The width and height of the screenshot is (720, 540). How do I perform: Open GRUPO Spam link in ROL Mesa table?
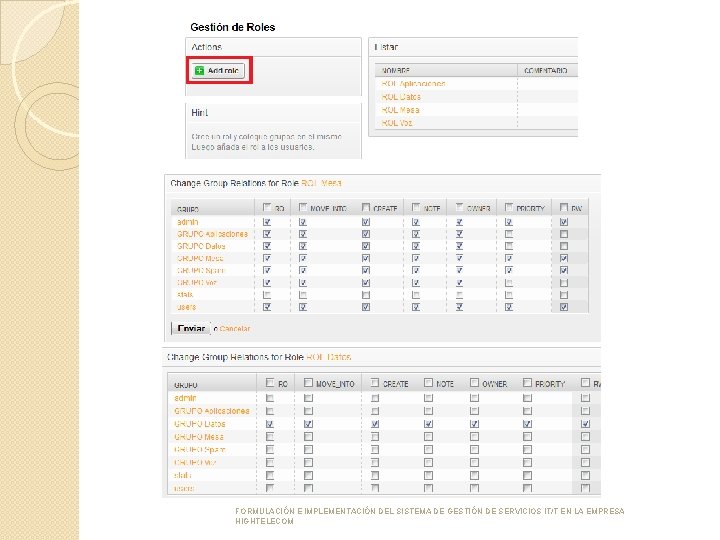coord(201,270)
